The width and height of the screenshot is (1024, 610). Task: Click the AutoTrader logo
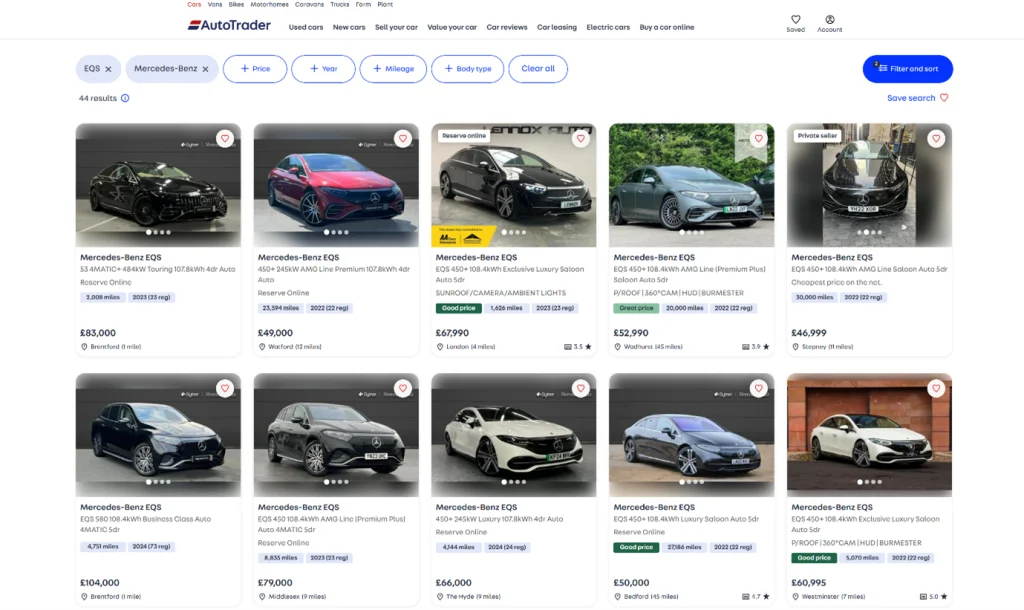(231, 25)
